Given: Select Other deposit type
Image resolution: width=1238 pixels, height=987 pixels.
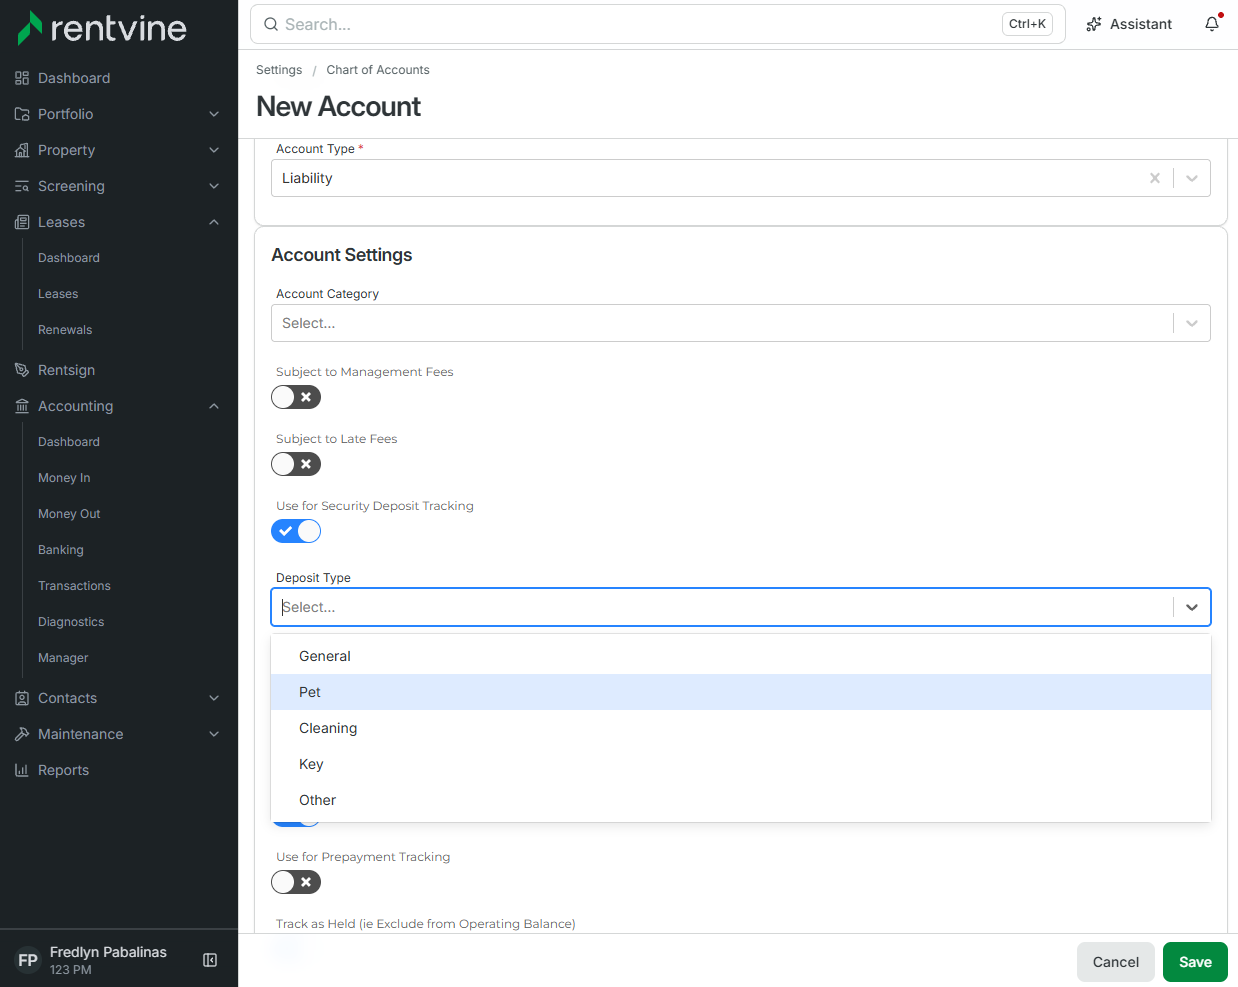Looking at the screenshot, I should [741, 800].
